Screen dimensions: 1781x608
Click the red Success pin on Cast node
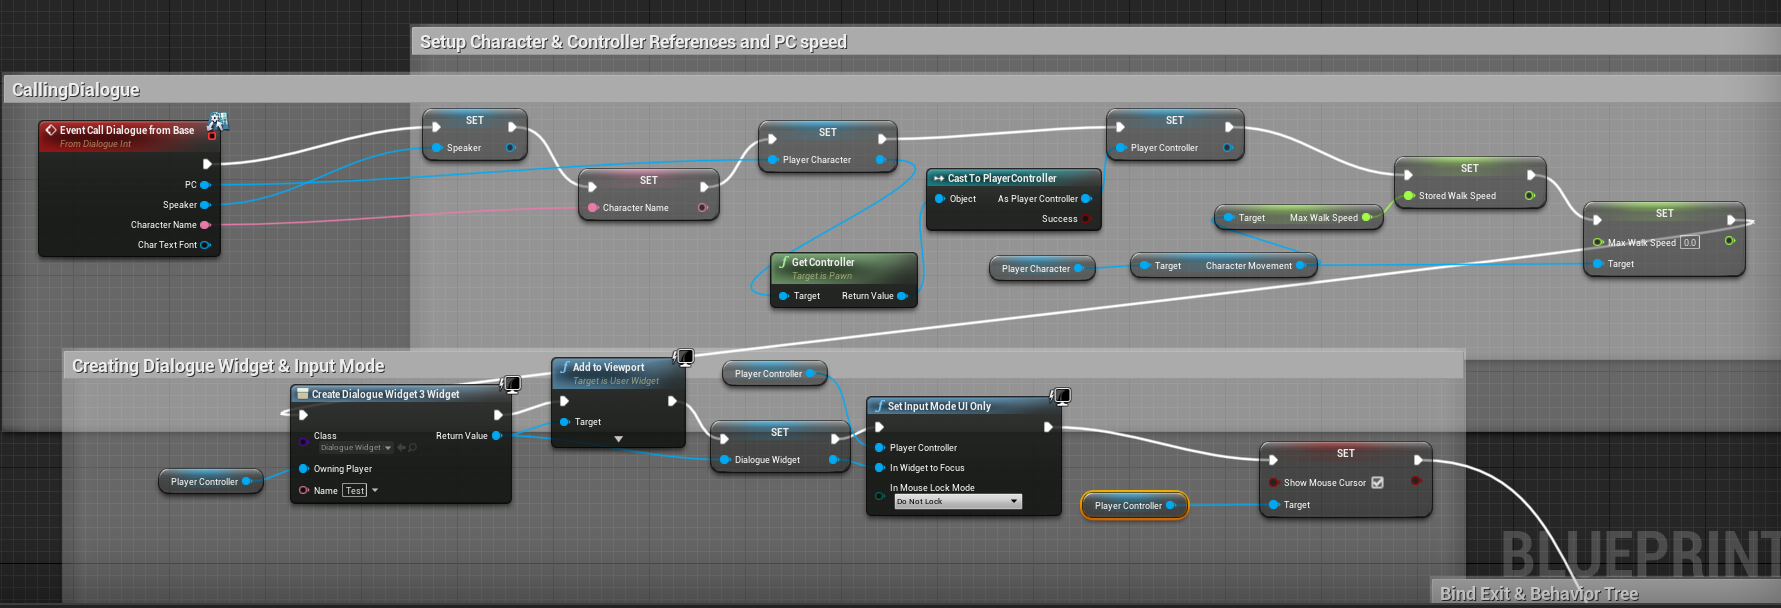coord(1086,219)
